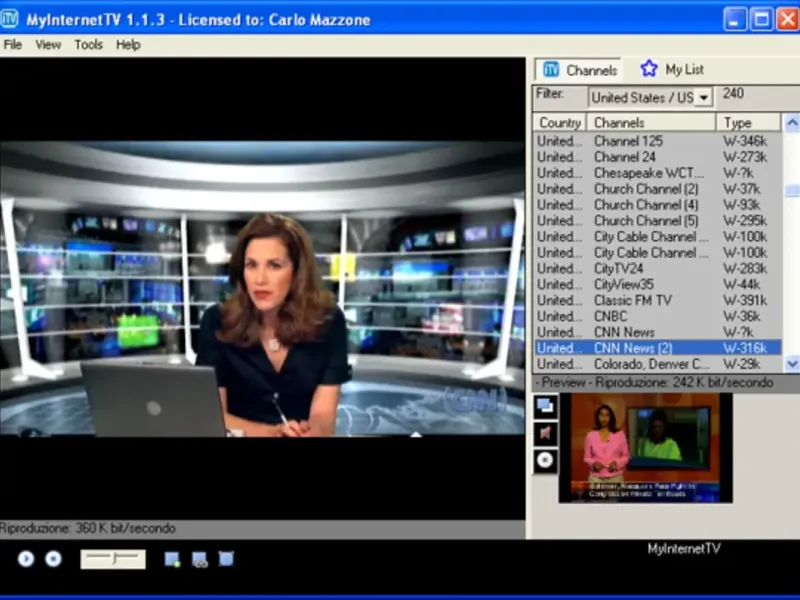Screen dimensions: 800x600
Task: Stop the main video playback
Action: 53,559
